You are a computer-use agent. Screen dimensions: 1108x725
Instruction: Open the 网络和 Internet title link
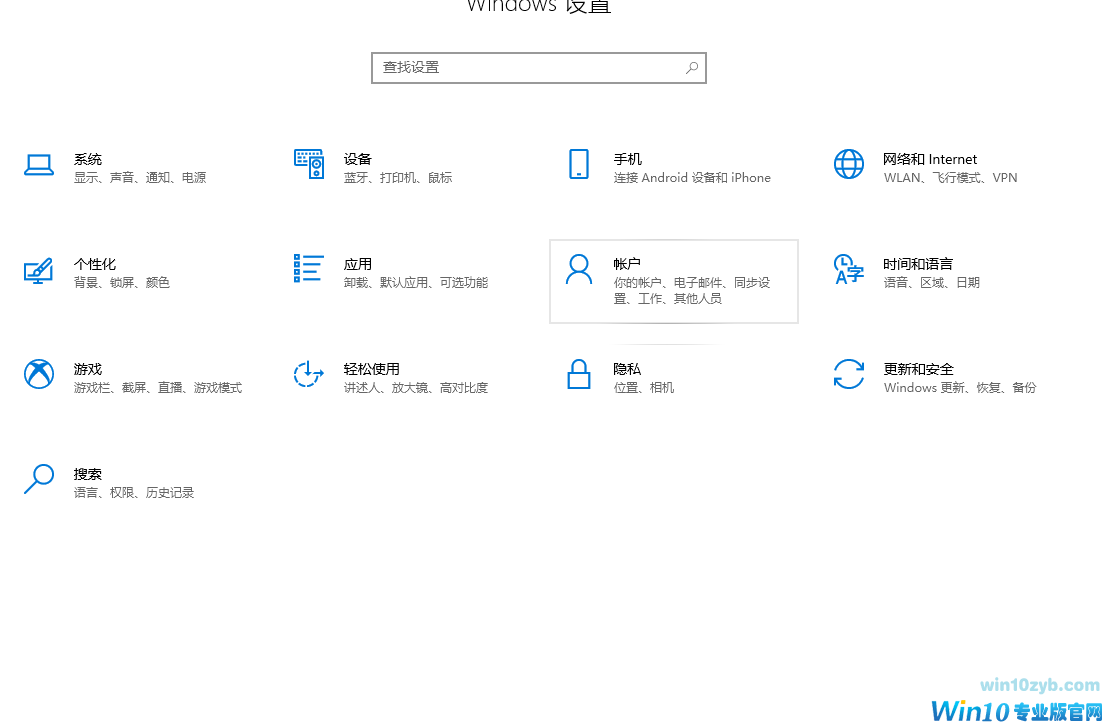click(x=929, y=159)
